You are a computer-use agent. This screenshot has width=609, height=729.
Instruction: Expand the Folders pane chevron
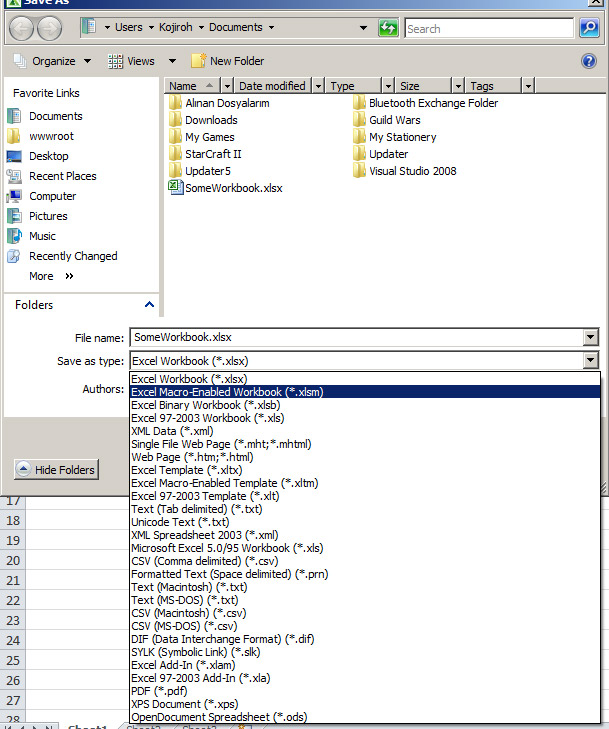click(x=149, y=305)
